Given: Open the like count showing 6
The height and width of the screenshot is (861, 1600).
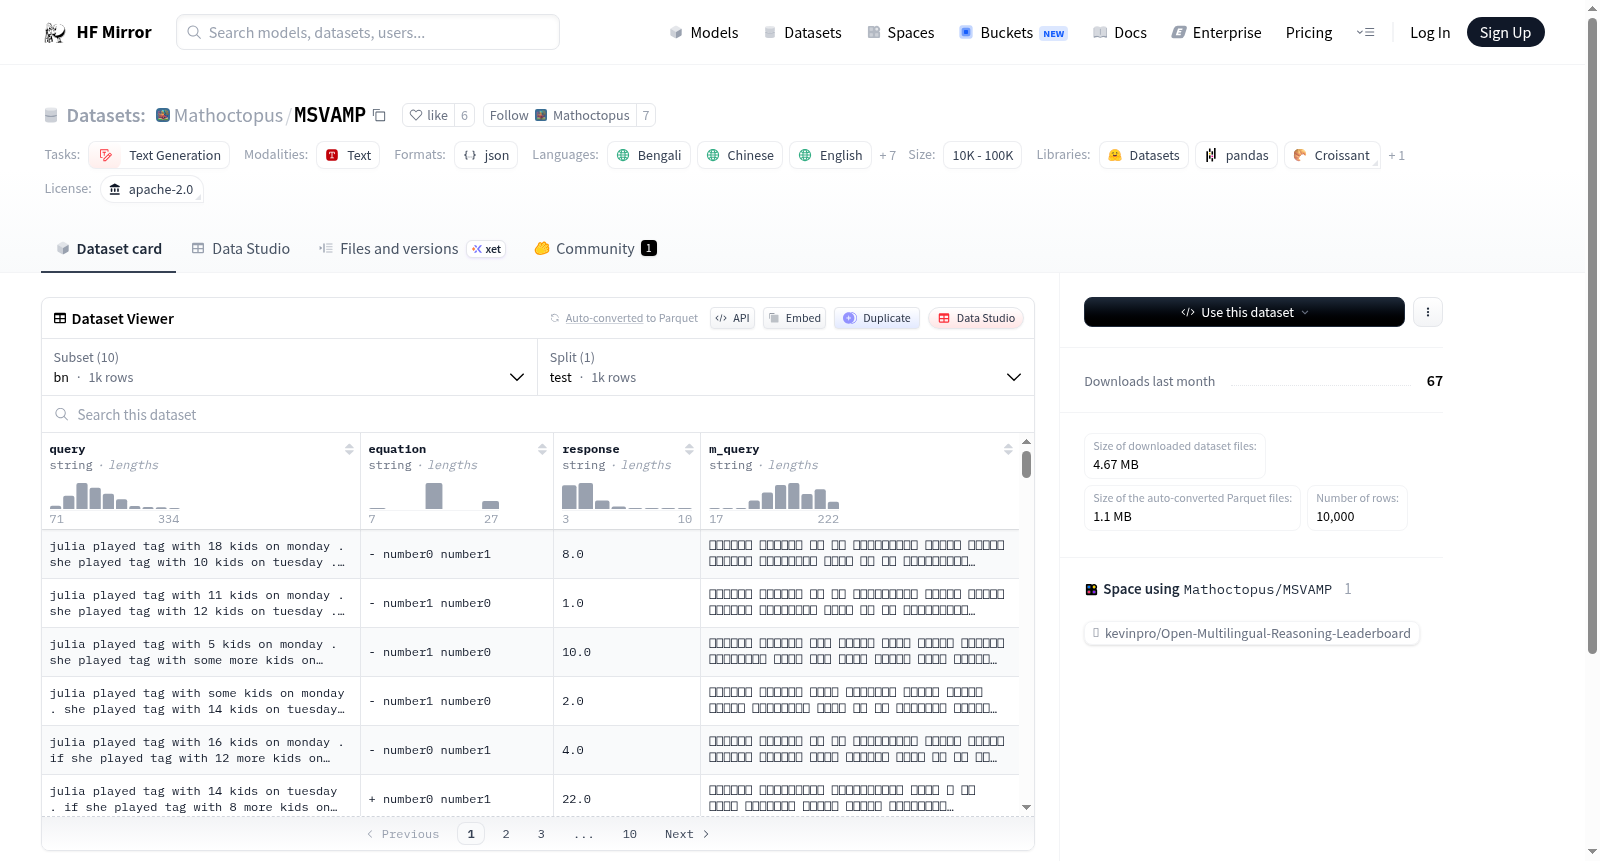Looking at the screenshot, I should point(464,115).
